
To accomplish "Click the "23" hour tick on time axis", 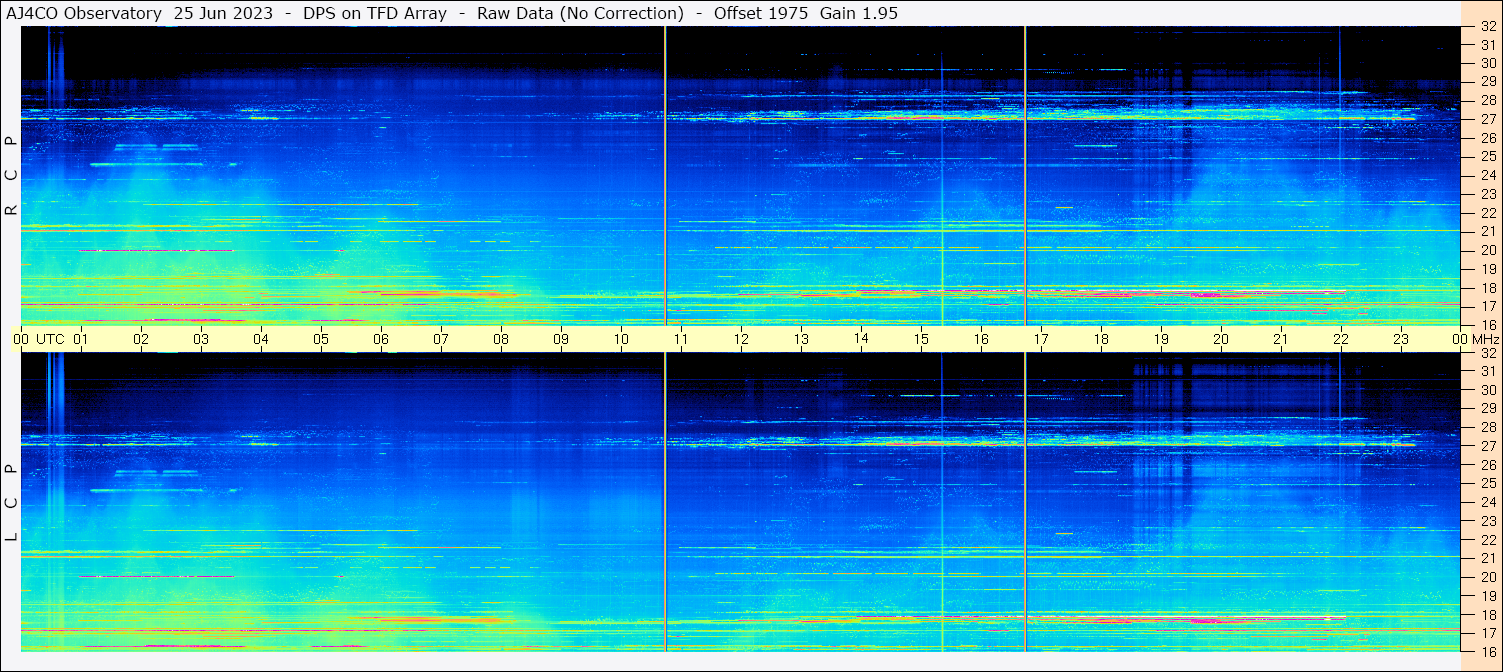I will 1401,339.
